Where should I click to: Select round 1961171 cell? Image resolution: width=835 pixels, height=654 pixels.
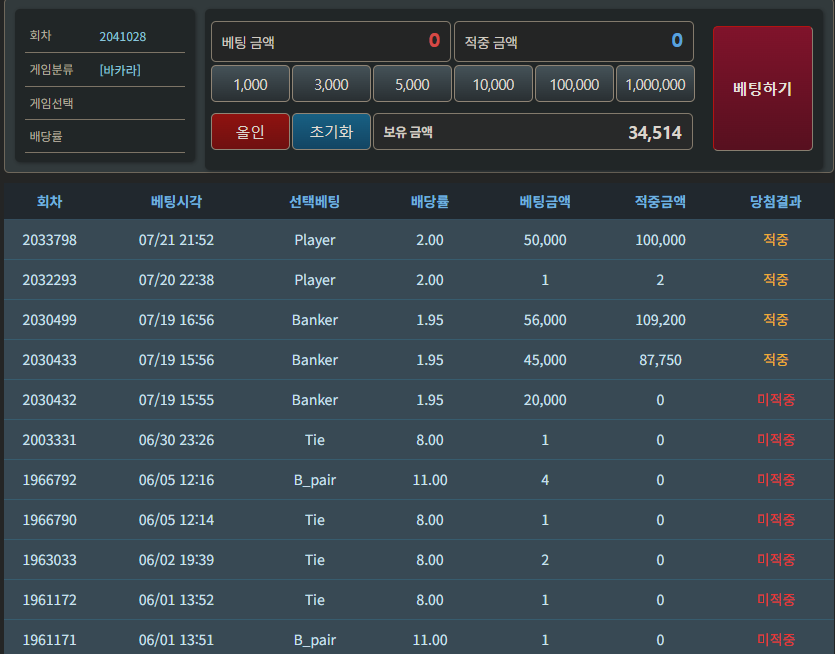pos(50,640)
